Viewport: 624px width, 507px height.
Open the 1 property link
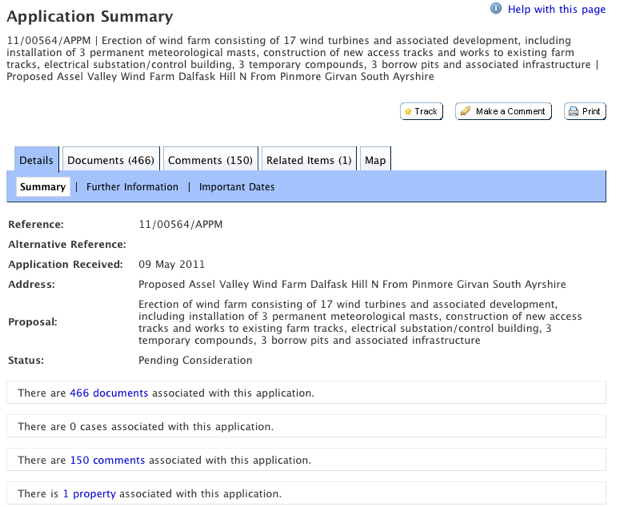click(x=90, y=494)
